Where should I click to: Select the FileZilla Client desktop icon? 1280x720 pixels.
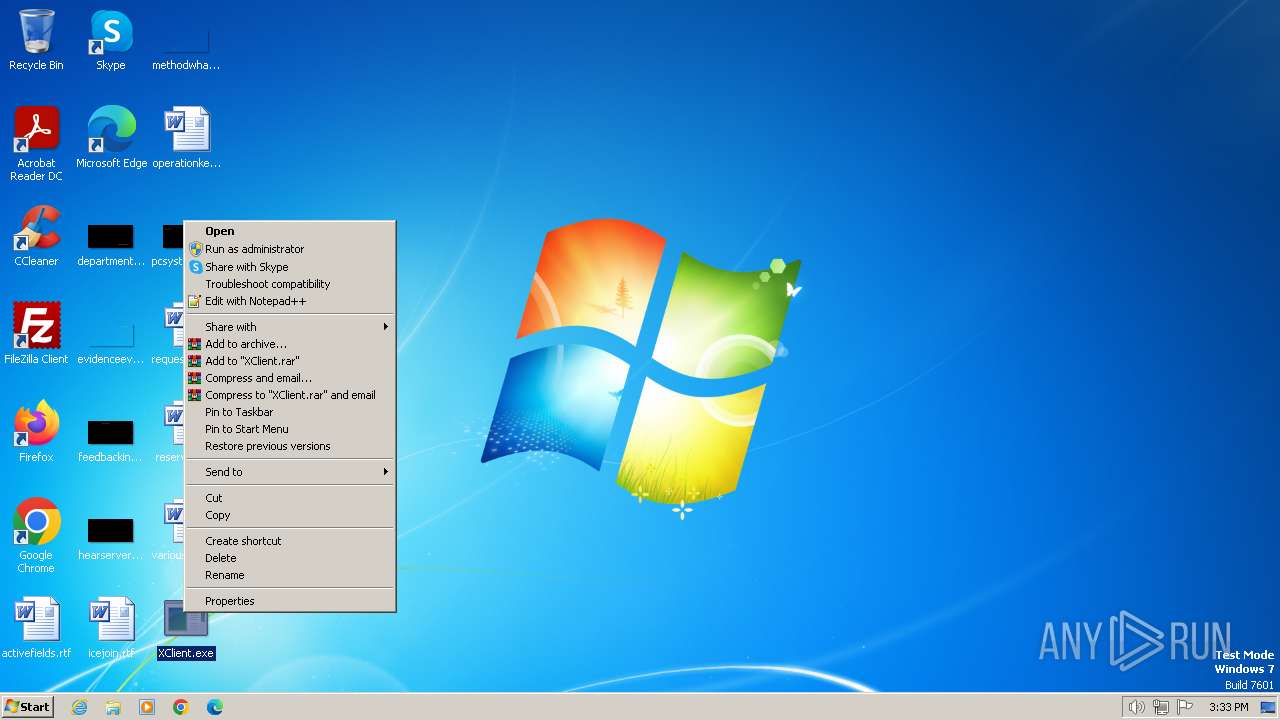pyautogui.click(x=36, y=334)
